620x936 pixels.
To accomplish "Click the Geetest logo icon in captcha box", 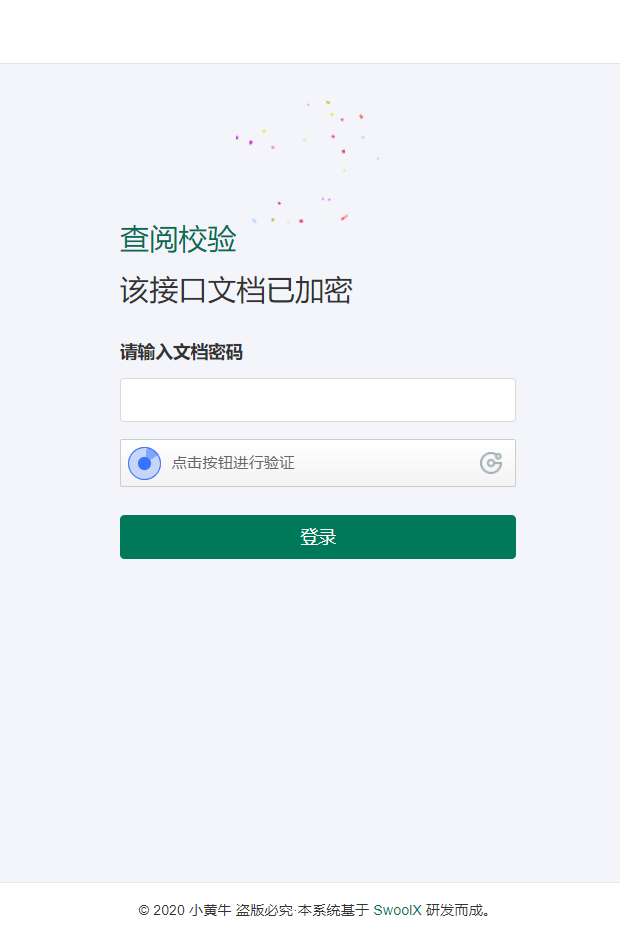I will click(x=491, y=463).
